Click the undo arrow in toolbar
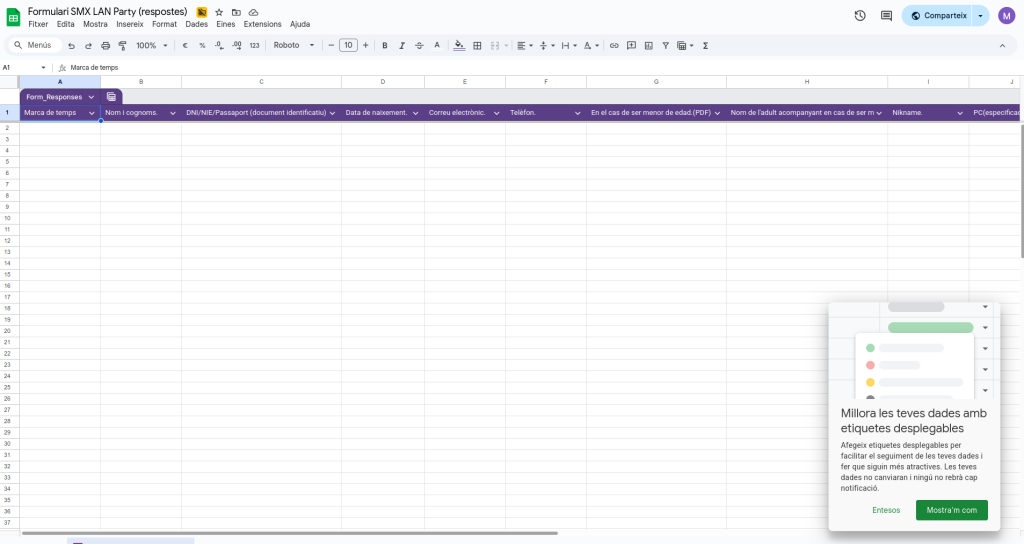 (x=71, y=45)
